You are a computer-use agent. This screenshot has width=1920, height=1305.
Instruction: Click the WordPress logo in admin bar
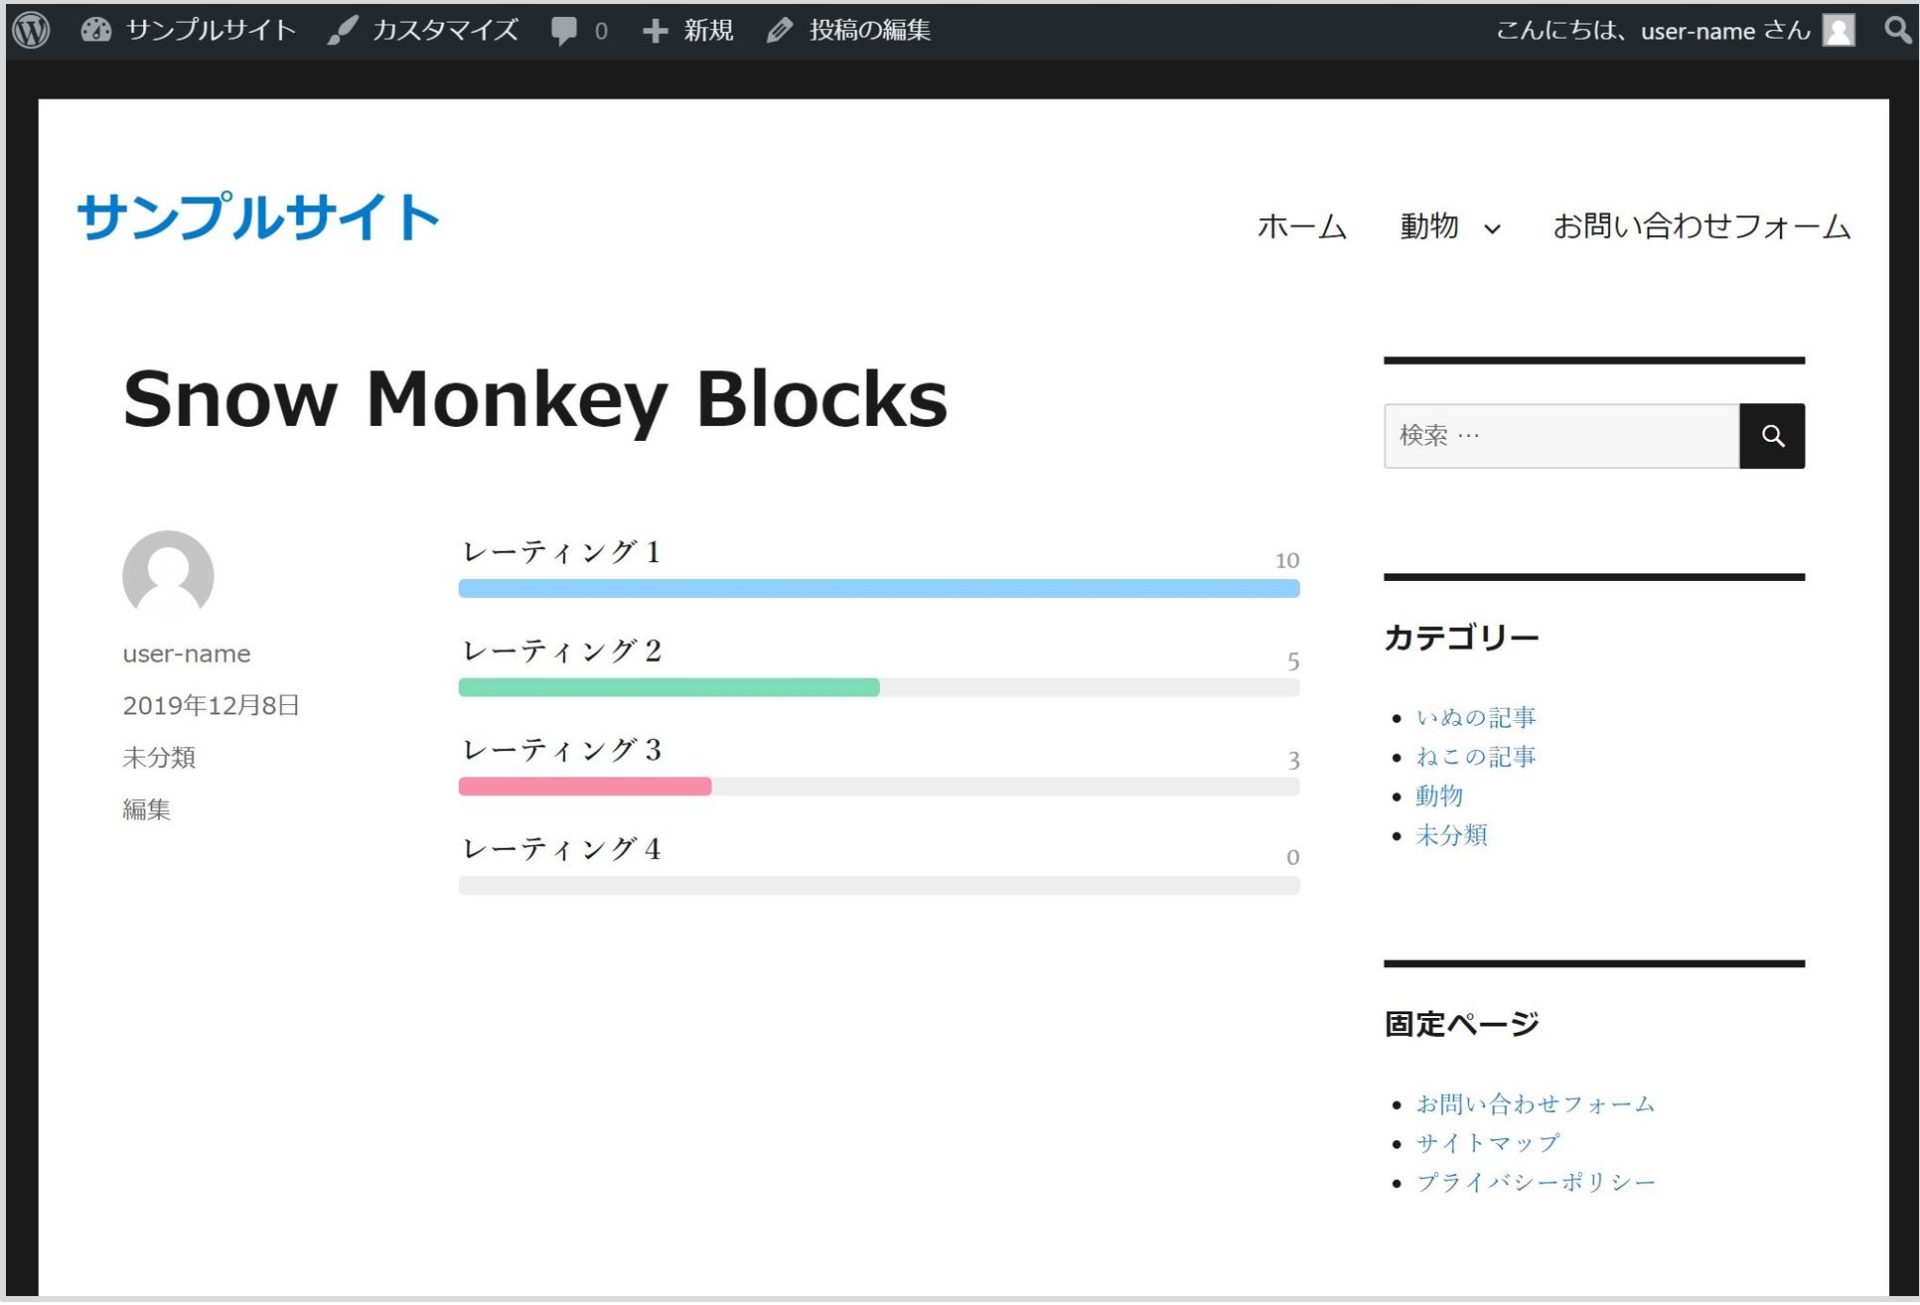pyautogui.click(x=31, y=30)
